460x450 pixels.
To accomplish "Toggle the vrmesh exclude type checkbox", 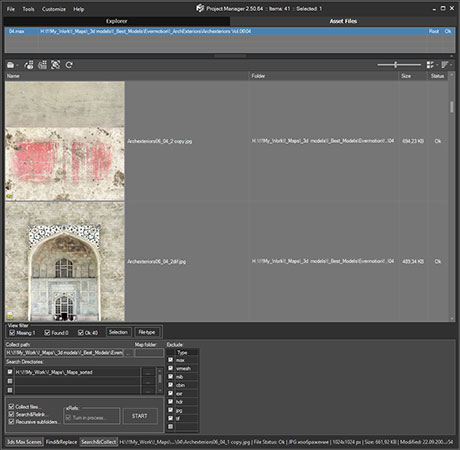I will 171,368.
